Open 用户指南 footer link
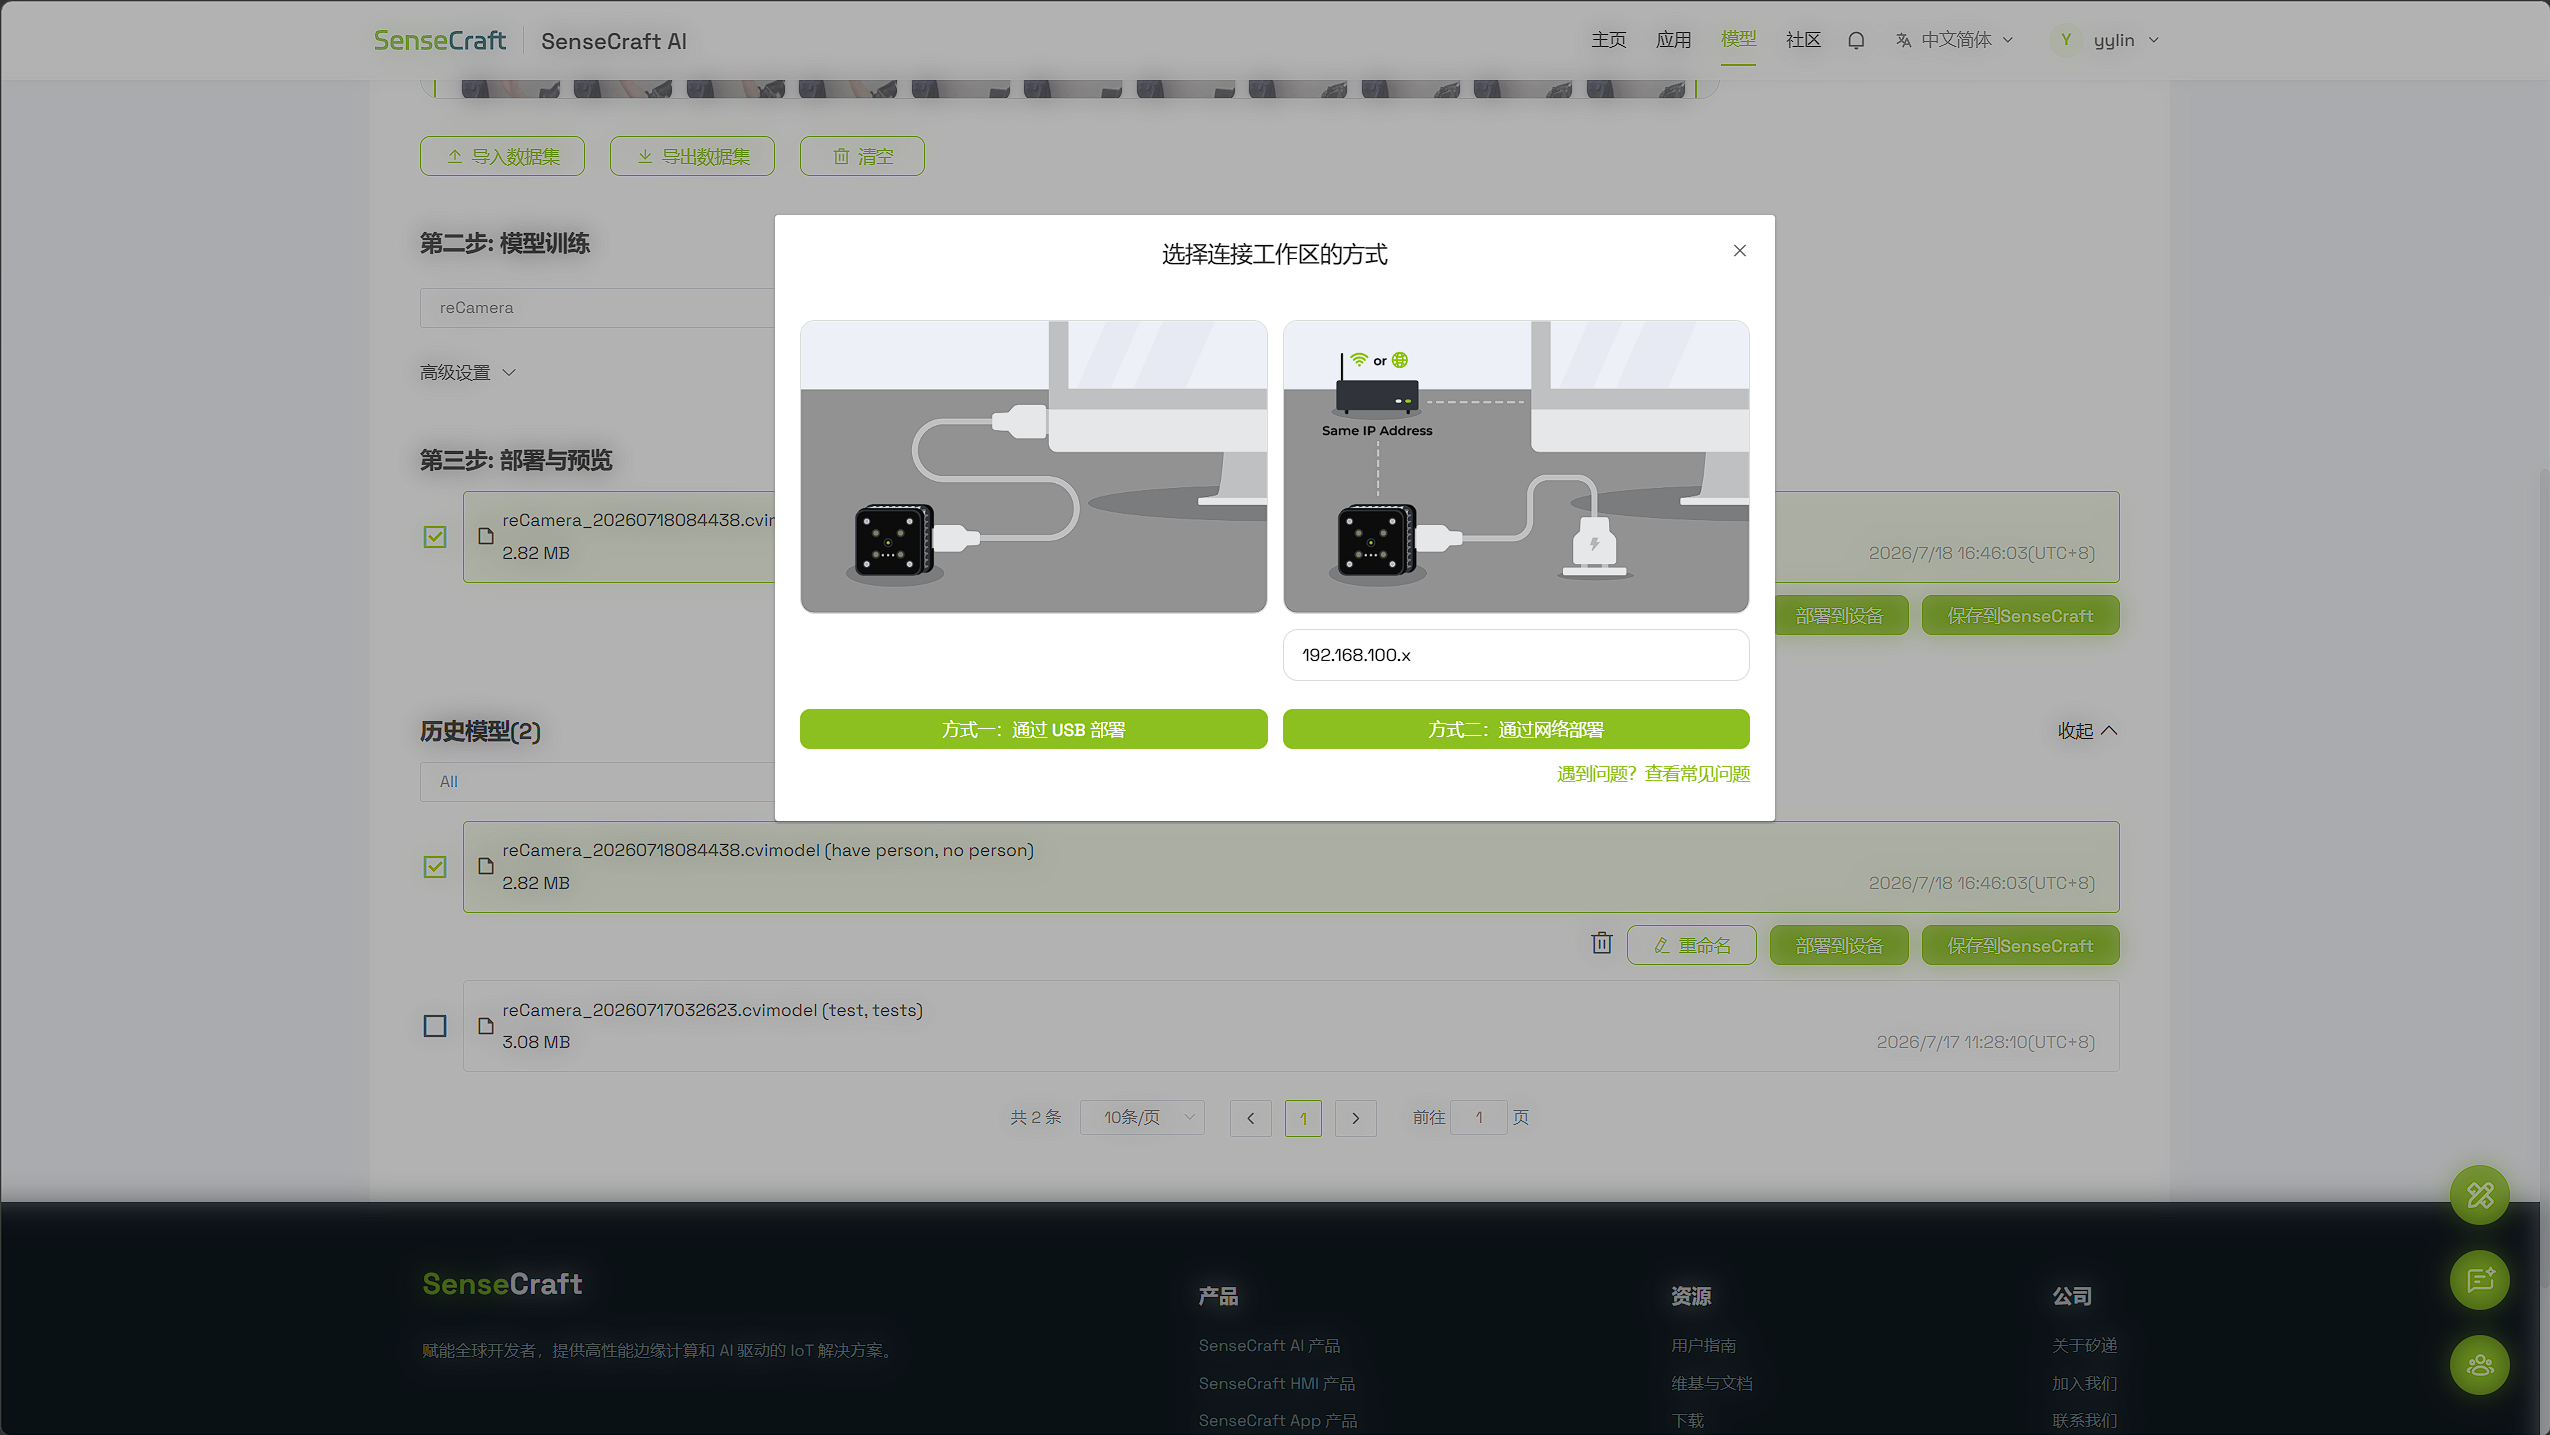Image resolution: width=2550 pixels, height=1435 pixels. (1703, 1346)
